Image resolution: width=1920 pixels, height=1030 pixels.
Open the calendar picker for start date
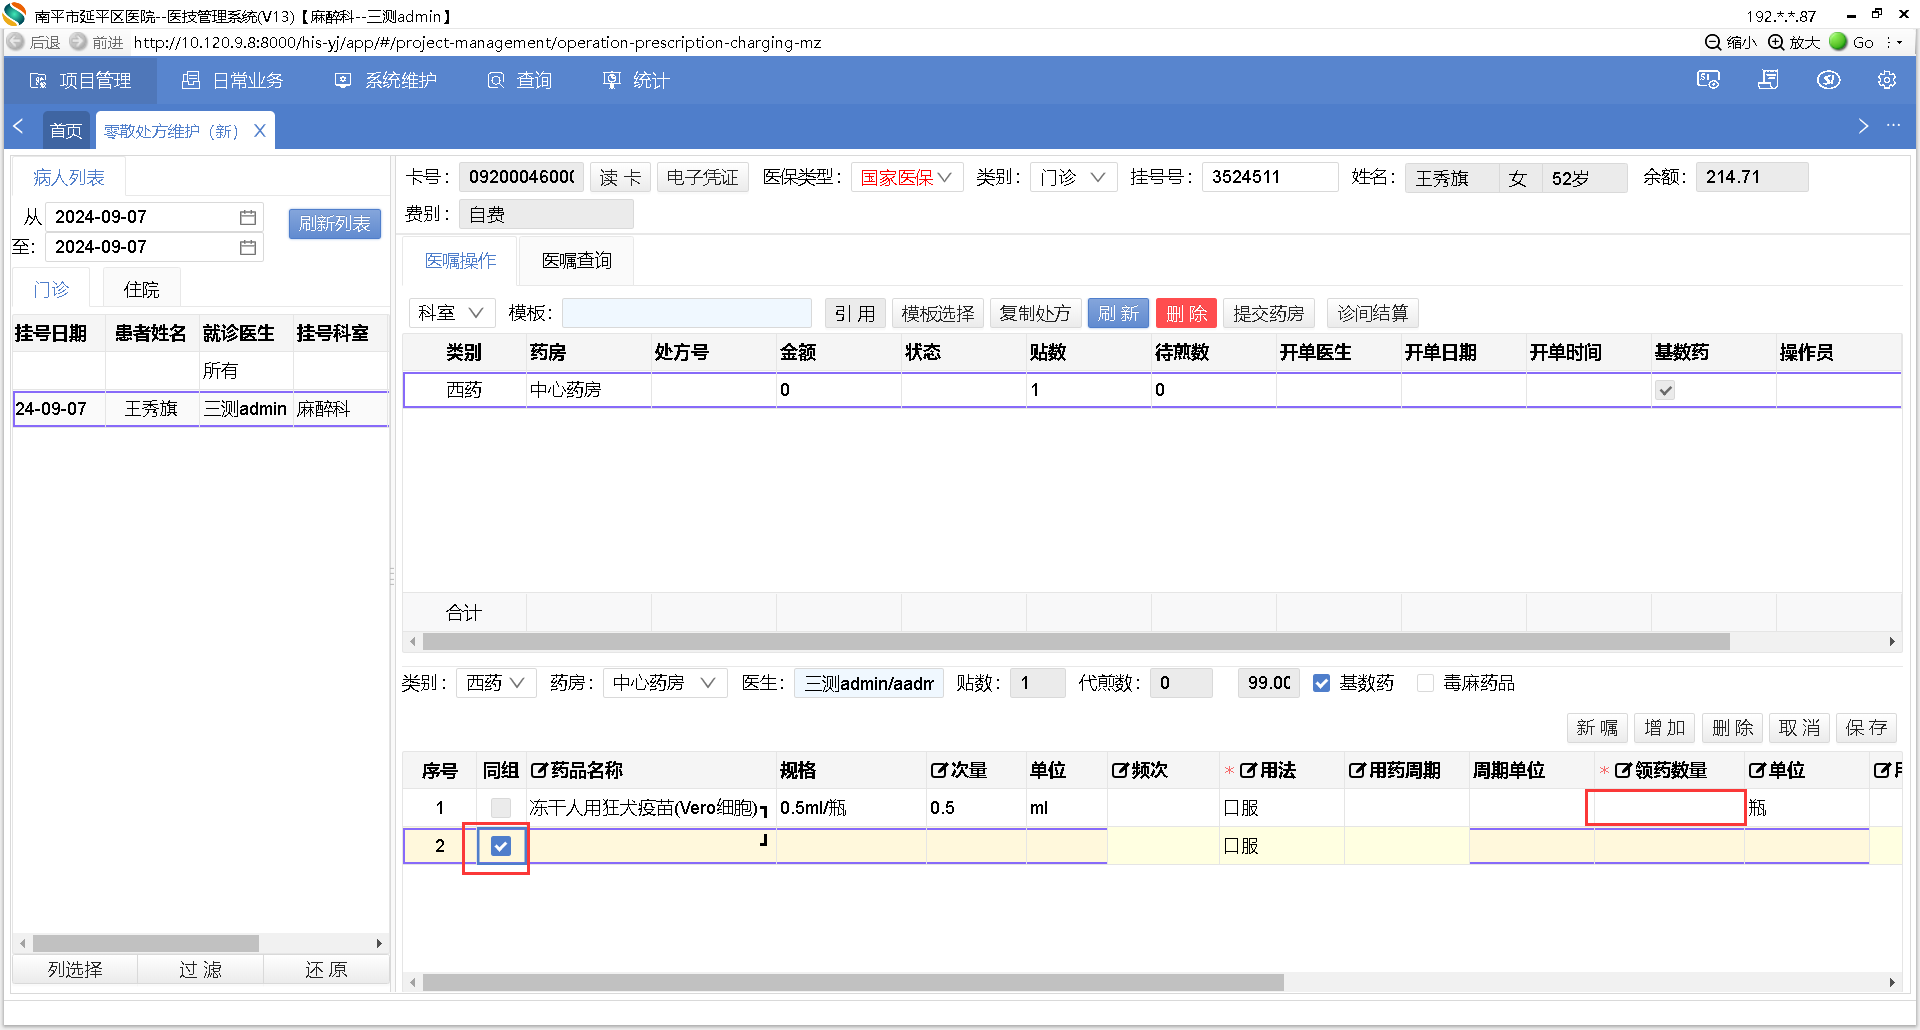tap(248, 217)
